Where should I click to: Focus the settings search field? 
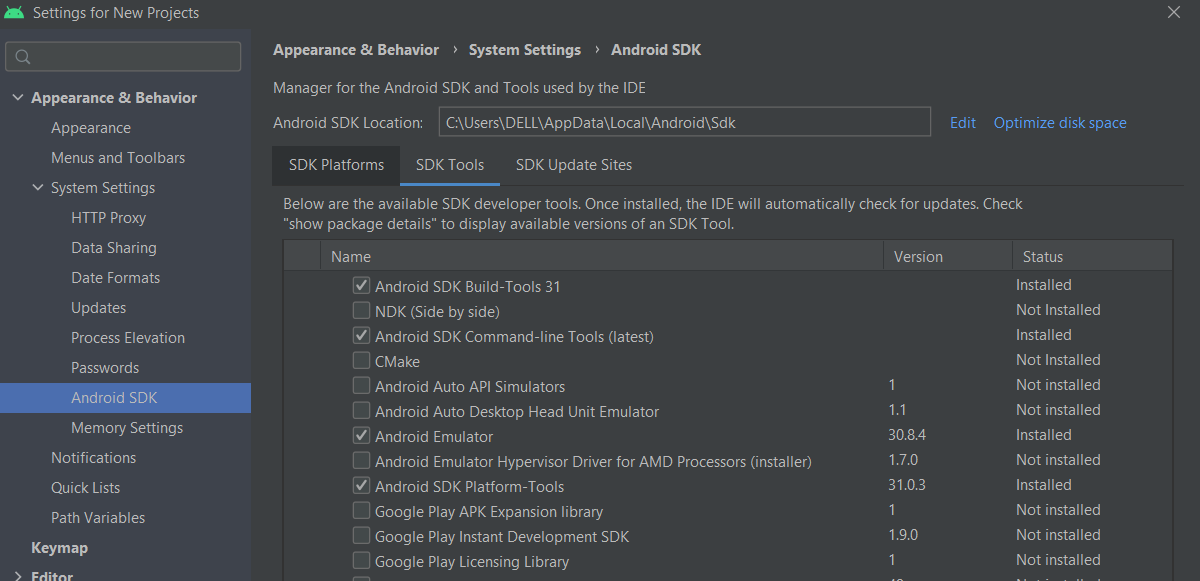click(123, 57)
